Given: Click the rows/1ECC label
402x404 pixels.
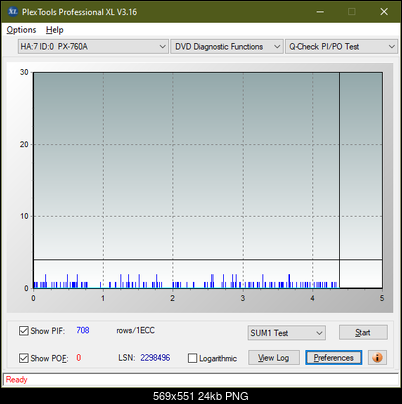Looking at the screenshot, I should [135, 330].
